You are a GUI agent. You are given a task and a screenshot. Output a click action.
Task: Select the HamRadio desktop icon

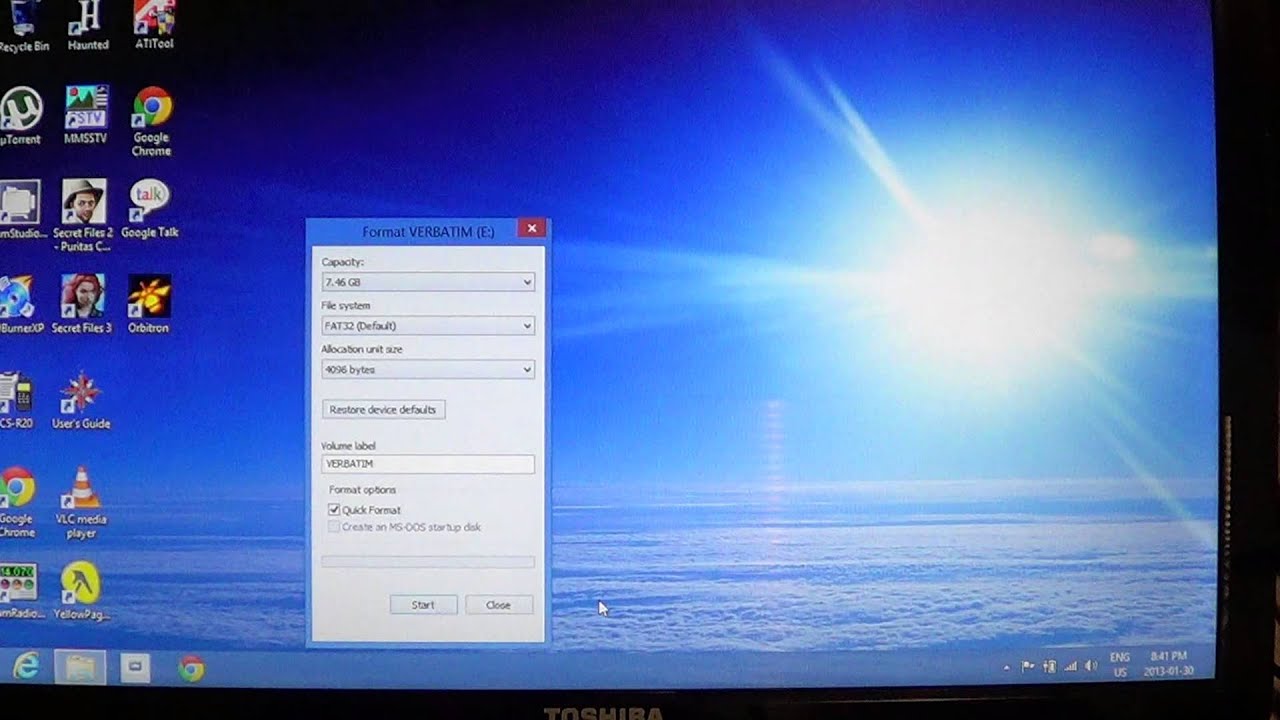click(20, 590)
